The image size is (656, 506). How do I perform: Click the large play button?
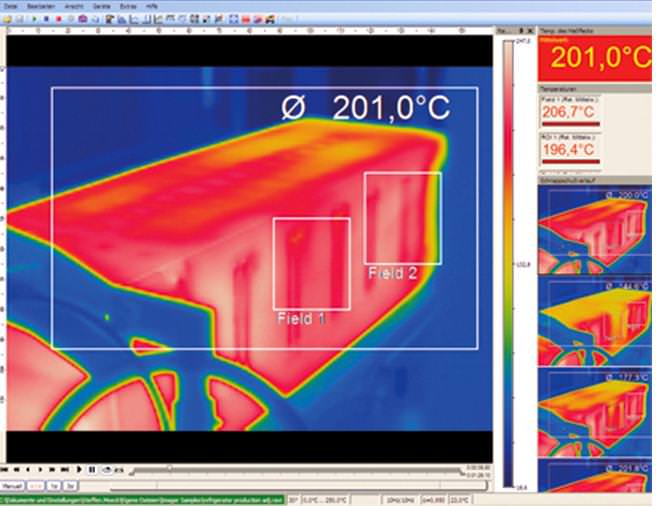(79, 470)
